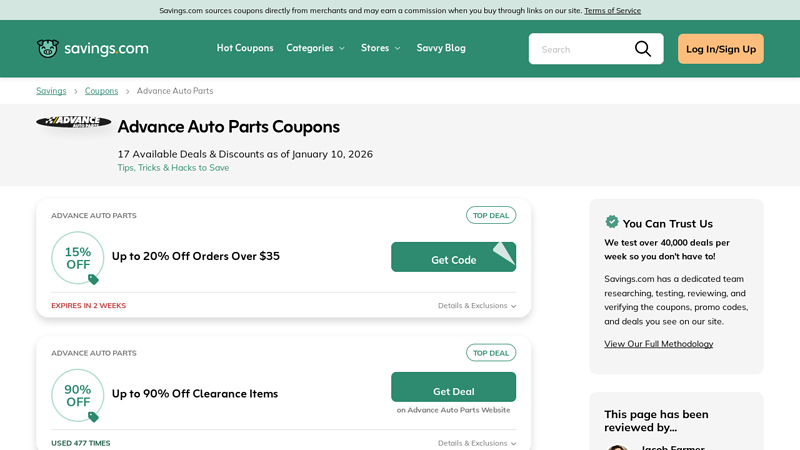The image size is (800, 450).
Task: Click the search magnifier icon
Action: [643, 49]
